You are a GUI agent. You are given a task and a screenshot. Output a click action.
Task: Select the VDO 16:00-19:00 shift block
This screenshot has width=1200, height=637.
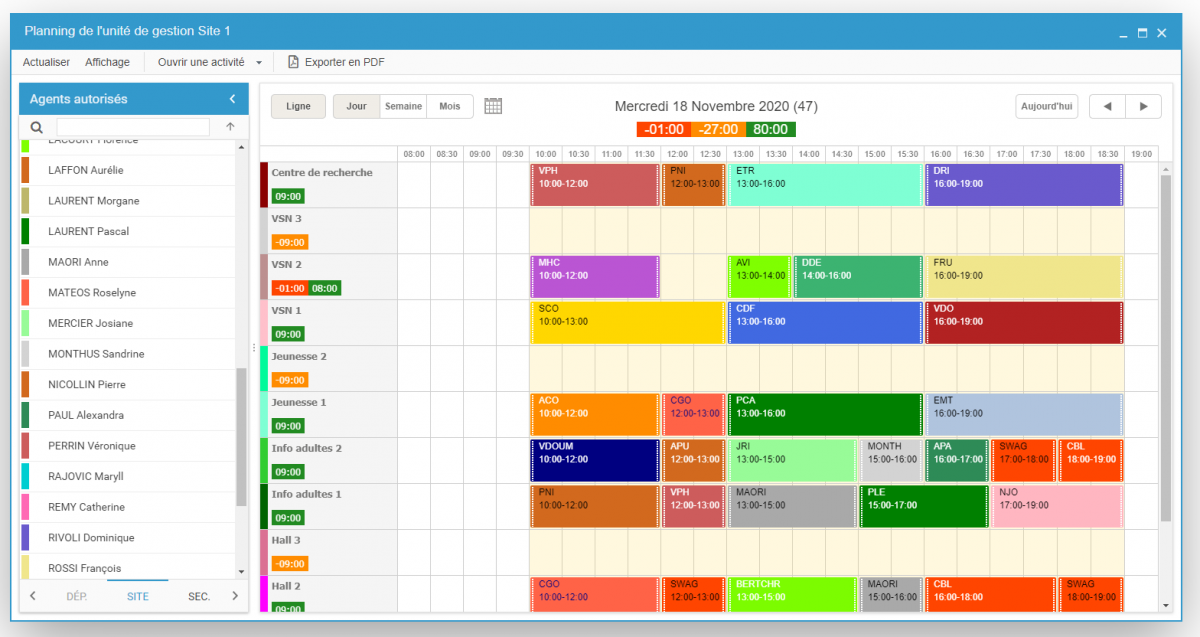(1024, 323)
